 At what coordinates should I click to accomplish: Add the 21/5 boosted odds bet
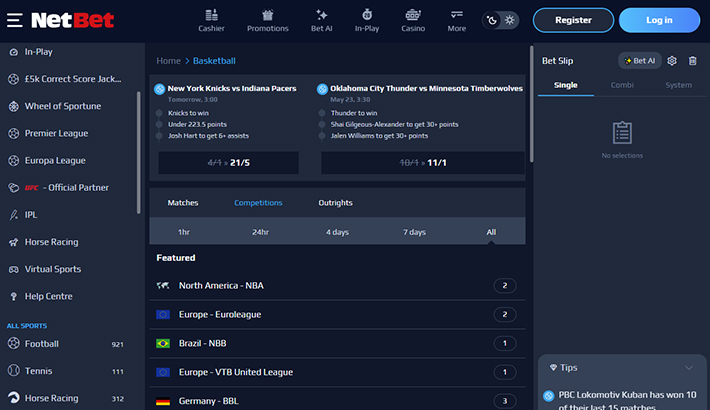[229, 163]
